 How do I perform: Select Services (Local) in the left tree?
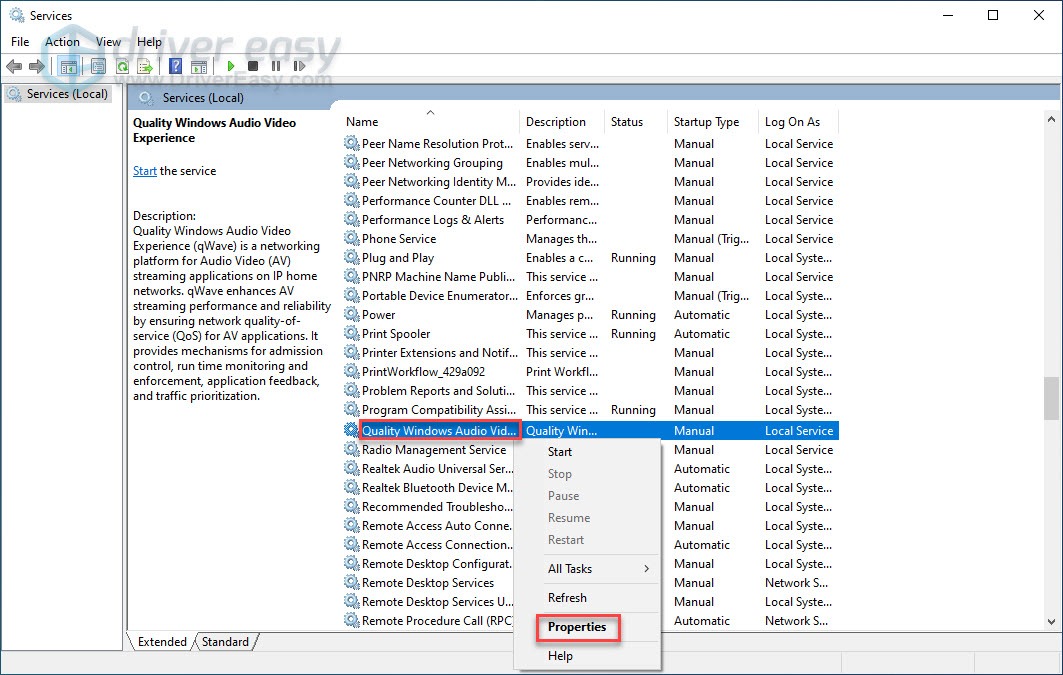[67, 94]
